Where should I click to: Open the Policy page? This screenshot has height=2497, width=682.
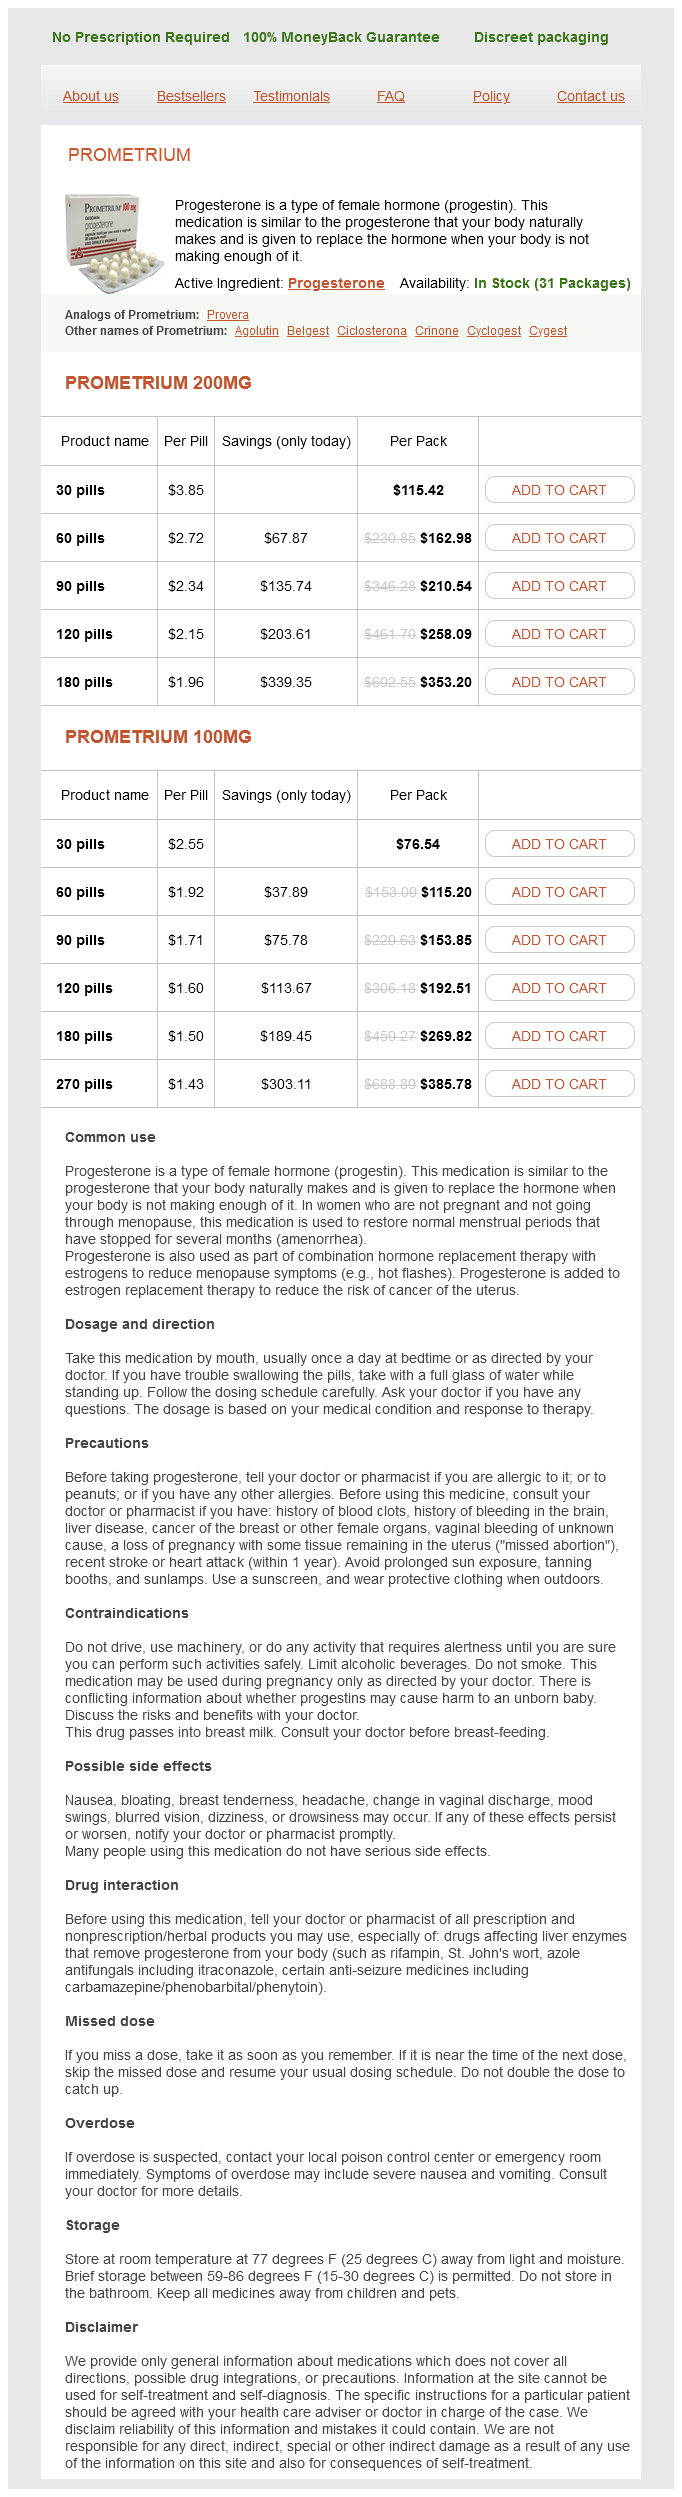(x=491, y=96)
